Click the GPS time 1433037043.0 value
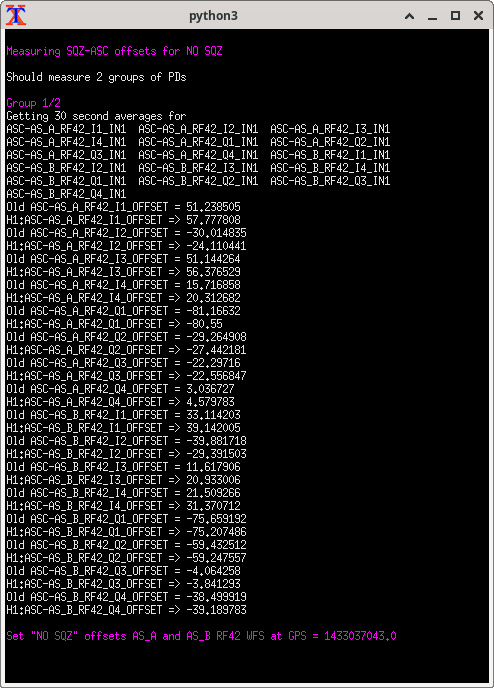Image resolution: width=494 pixels, height=688 pixels. click(x=360, y=636)
